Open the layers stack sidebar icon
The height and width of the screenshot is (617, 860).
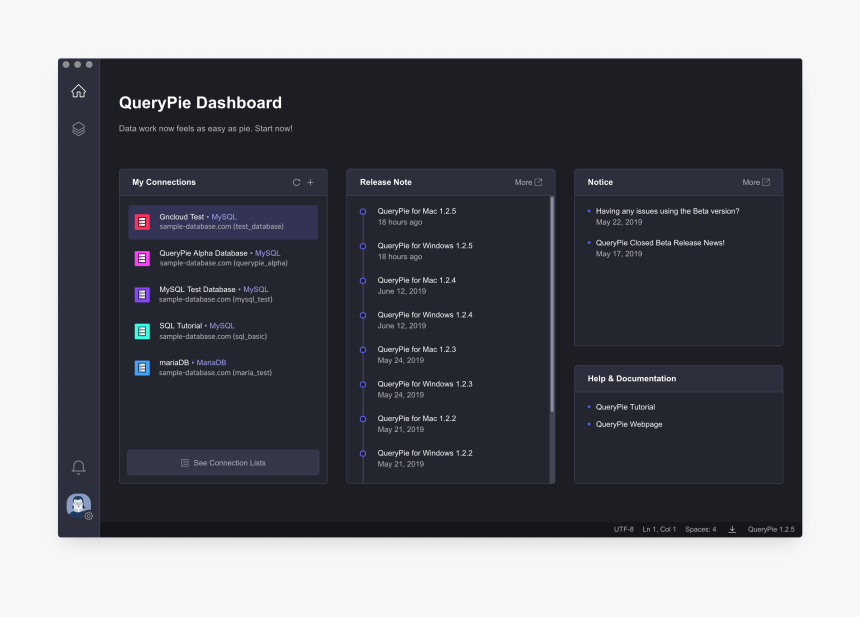coord(78,129)
